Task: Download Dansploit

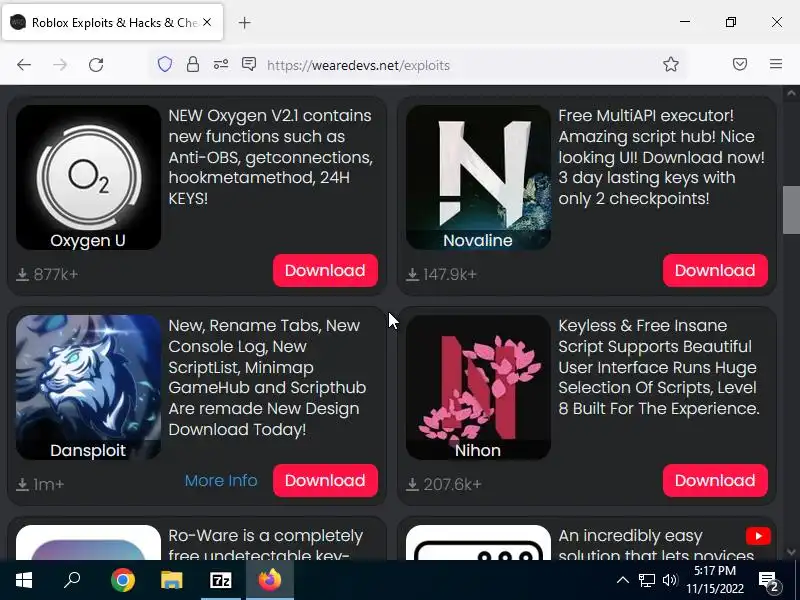Action: click(x=326, y=481)
